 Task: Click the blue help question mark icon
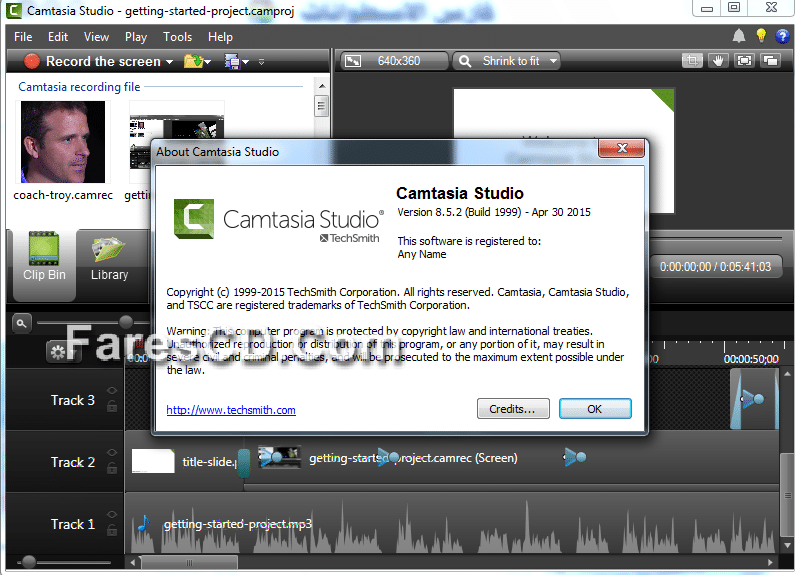click(782, 36)
